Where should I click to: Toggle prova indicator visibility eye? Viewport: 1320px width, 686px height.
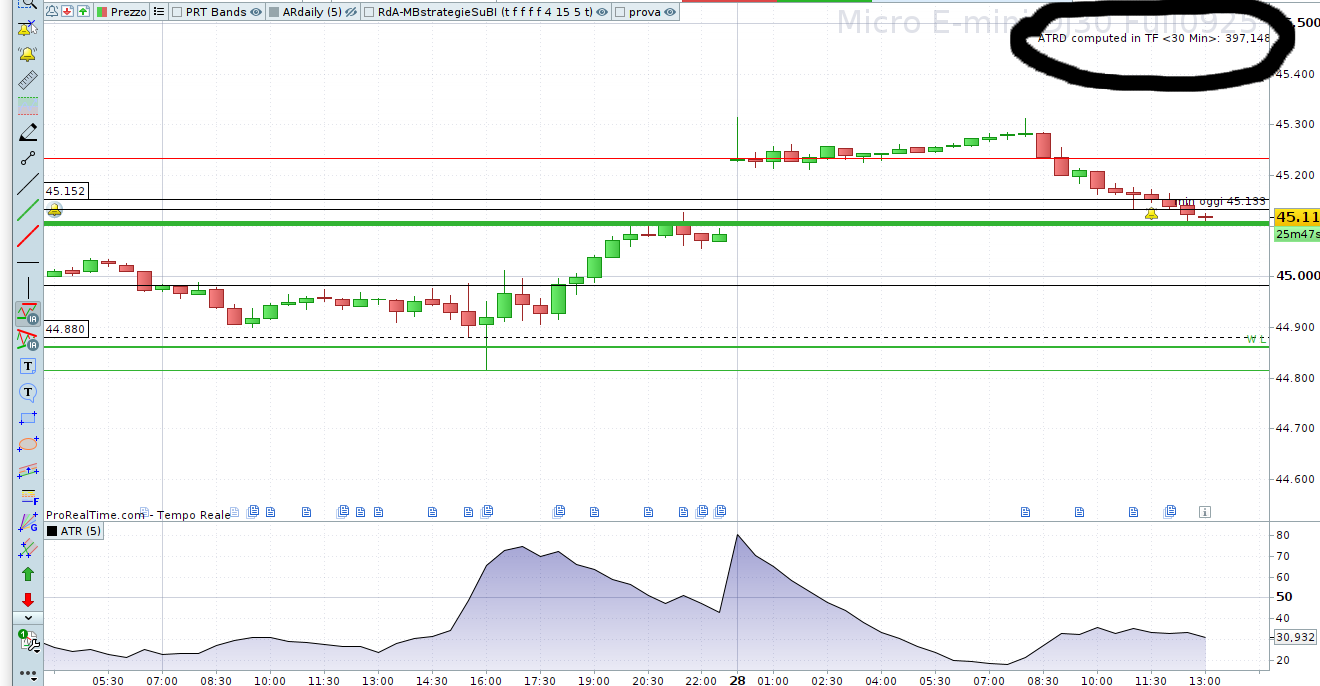668,13
